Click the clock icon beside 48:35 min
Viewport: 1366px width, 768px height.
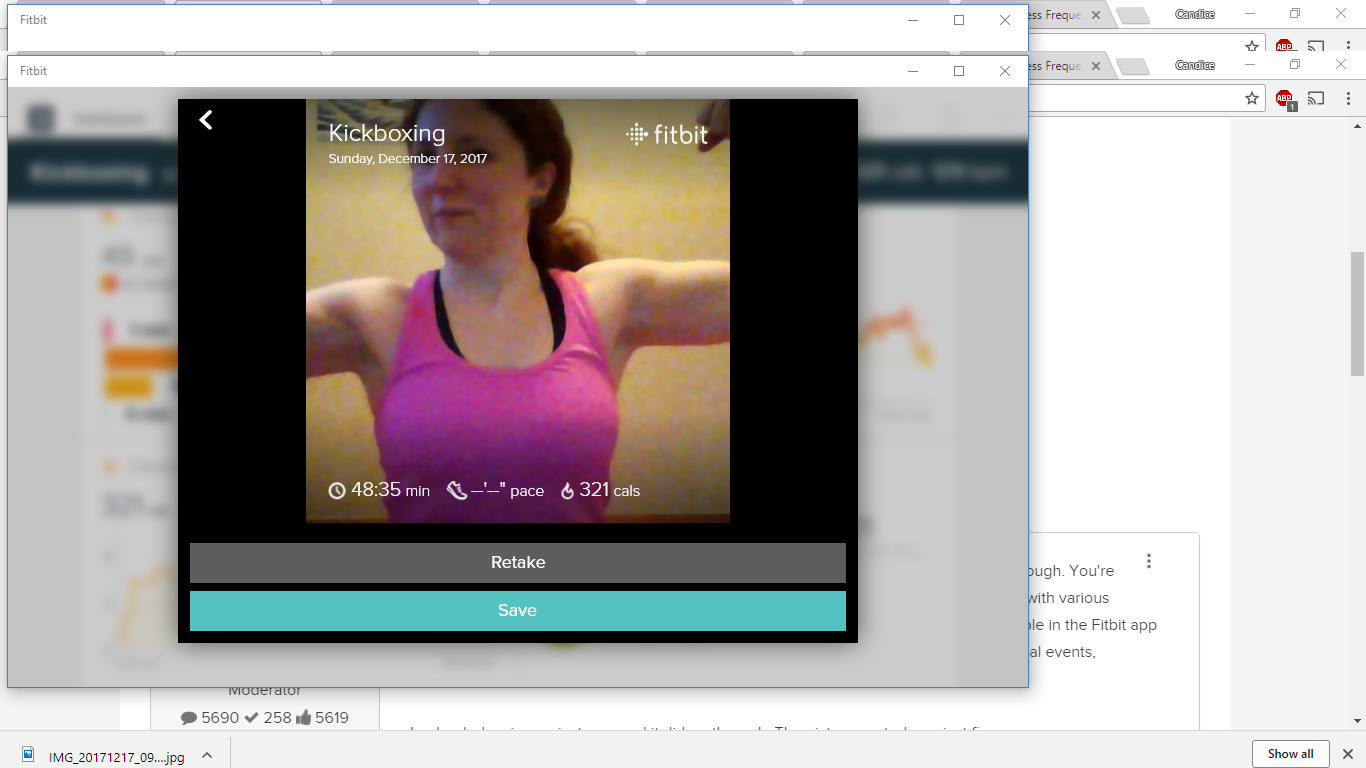(337, 491)
